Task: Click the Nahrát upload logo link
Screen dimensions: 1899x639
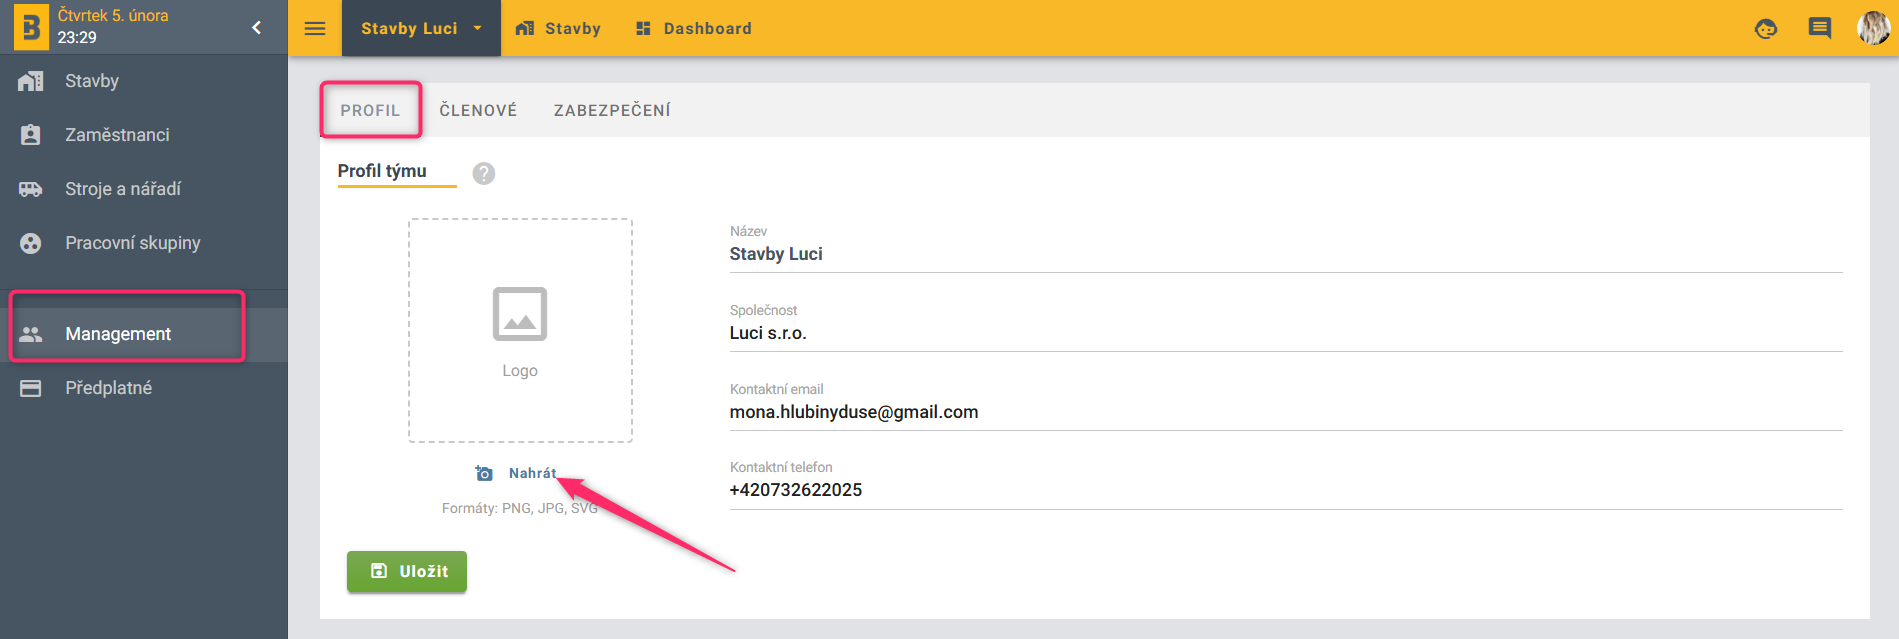Action: [x=531, y=473]
